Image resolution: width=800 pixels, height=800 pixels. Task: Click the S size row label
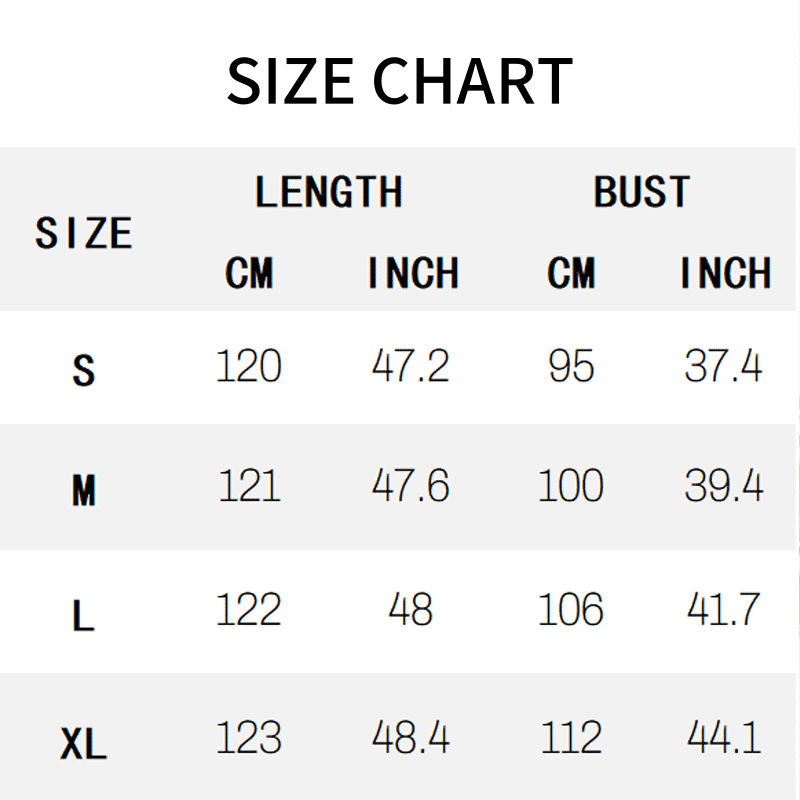[84, 370]
